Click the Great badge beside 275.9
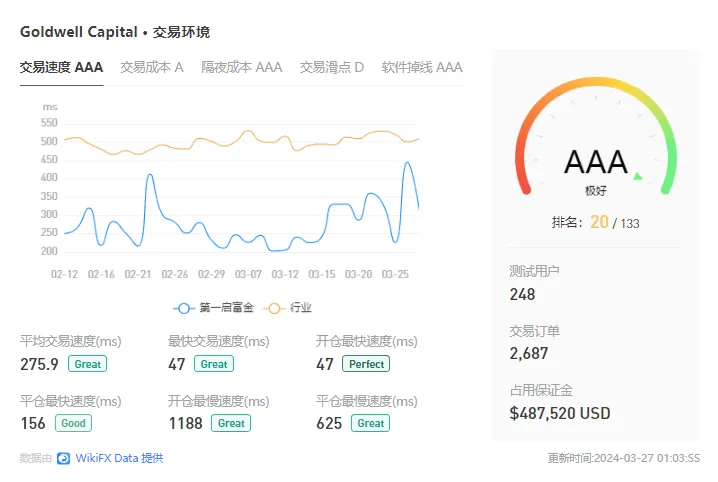Viewport: 718px width, 482px height. coord(87,364)
